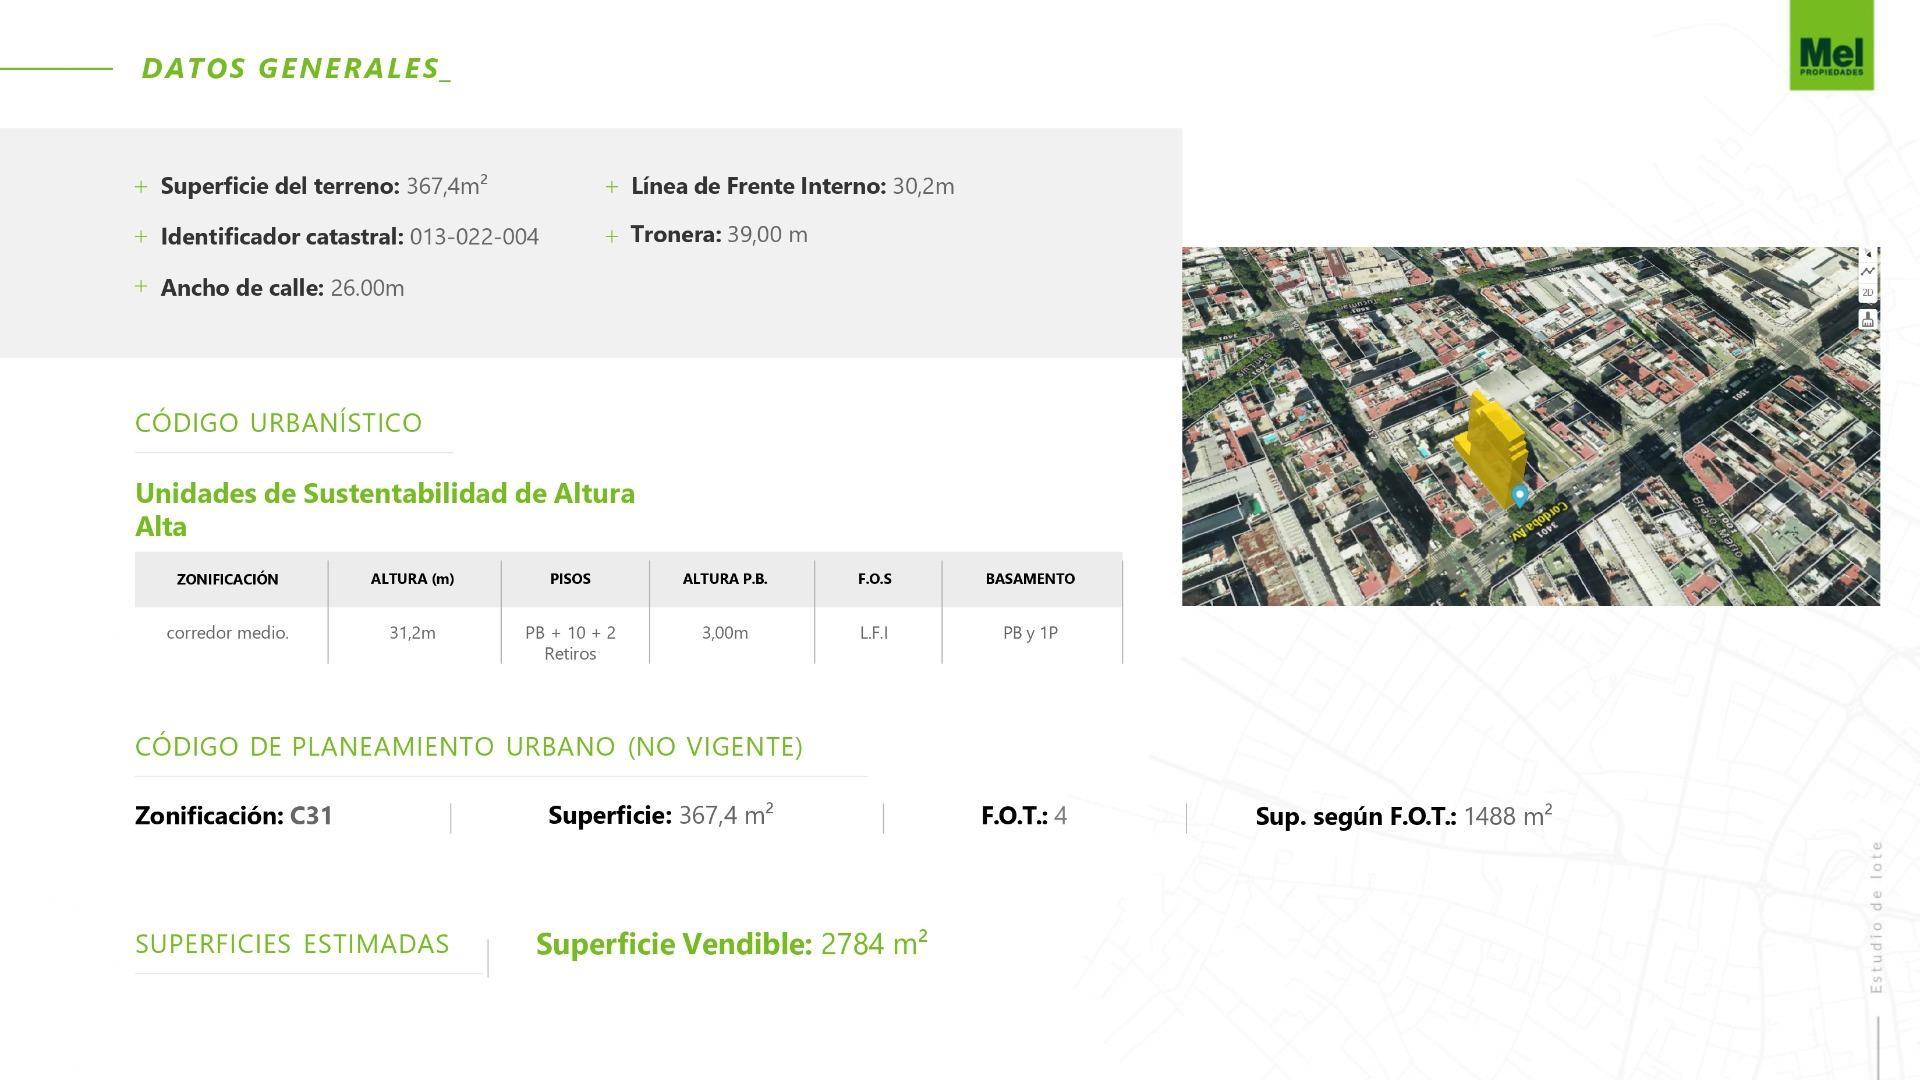1920x1080 pixels.
Task: Click the PISOS column header
Action: pos(570,579)
